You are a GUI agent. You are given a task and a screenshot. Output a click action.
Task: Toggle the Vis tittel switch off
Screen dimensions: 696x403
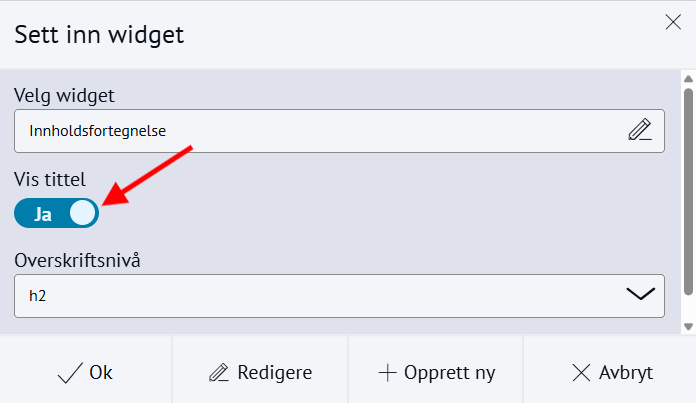[x=57, y=213]
